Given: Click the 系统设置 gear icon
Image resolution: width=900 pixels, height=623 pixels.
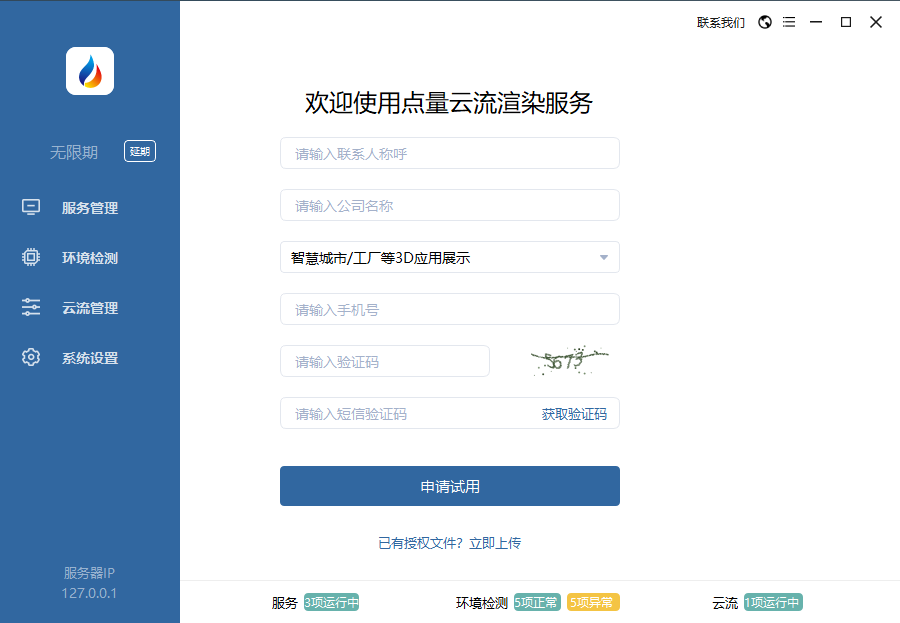Looking at the screenshot, I should (31, 357).
